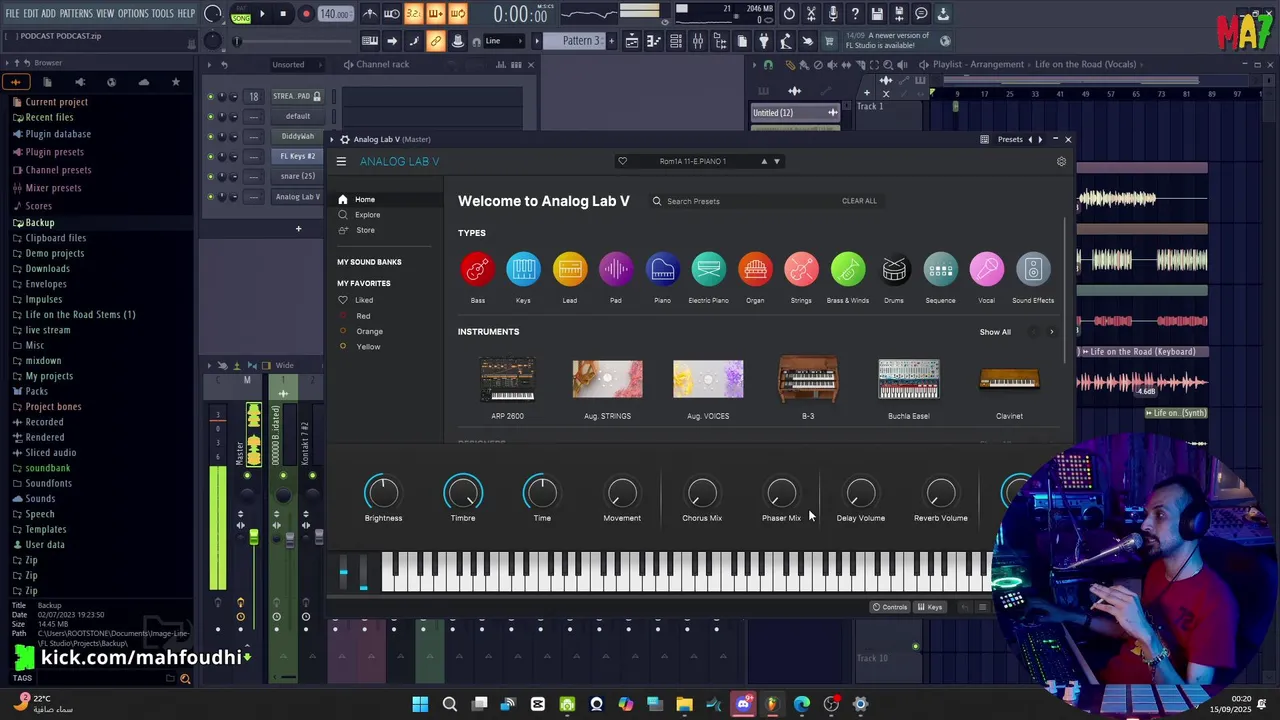Select the Strings type icon
The image size is (1280, 720).
click(801, 269)
